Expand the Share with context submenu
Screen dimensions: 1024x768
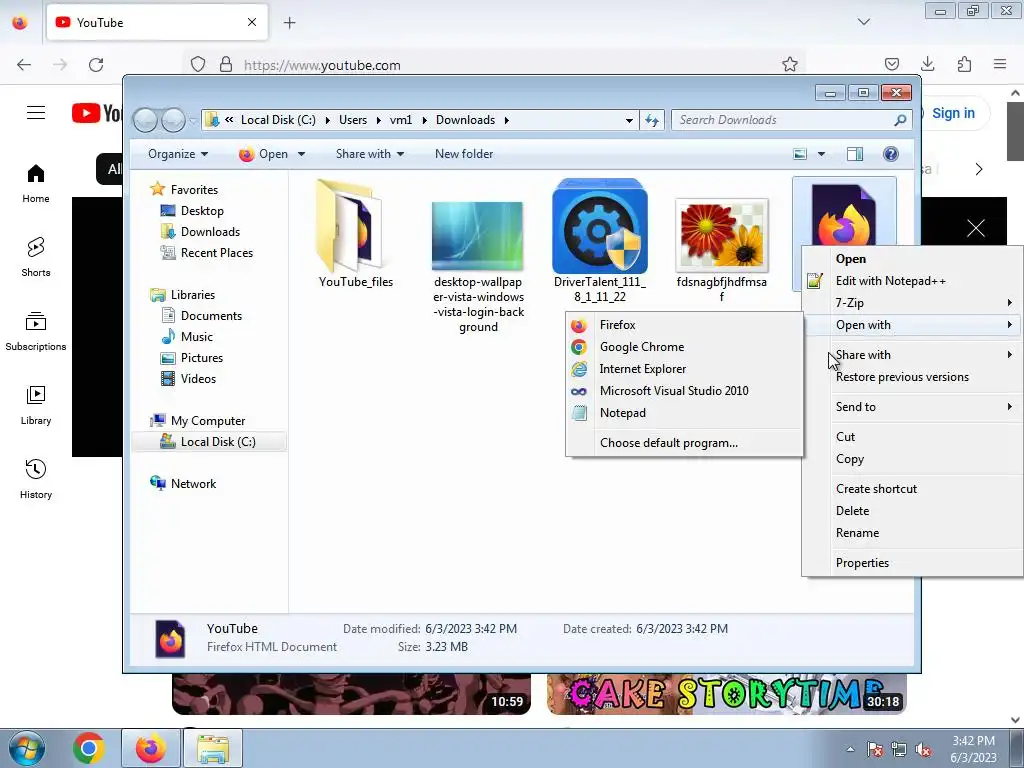coord(912,355)
